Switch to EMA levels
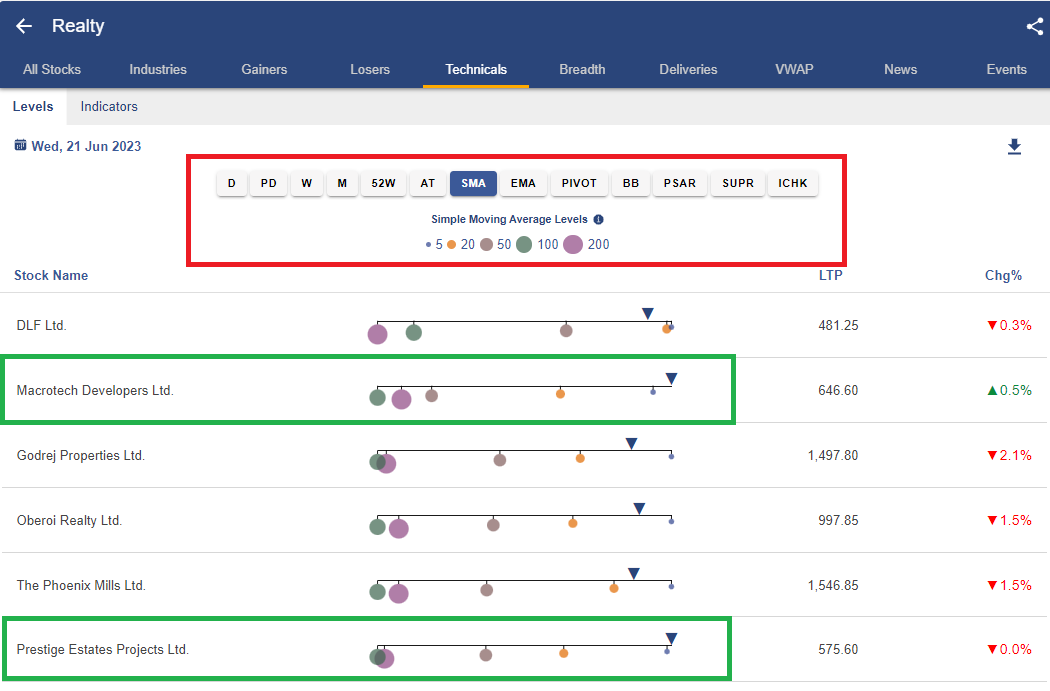The image size is (1050, 691). click(523, 183)
